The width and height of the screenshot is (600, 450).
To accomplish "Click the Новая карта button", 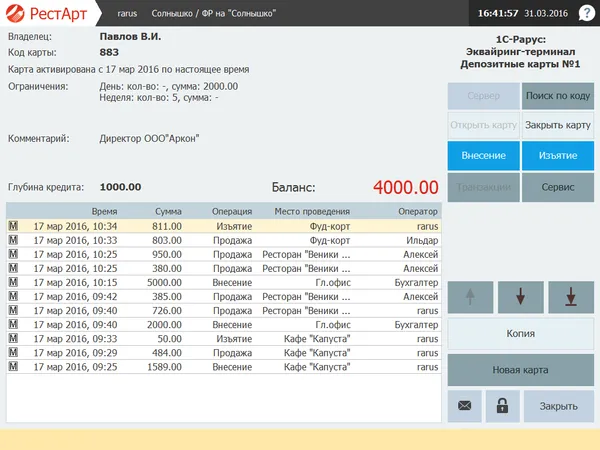I will click(x=521, y=370).
